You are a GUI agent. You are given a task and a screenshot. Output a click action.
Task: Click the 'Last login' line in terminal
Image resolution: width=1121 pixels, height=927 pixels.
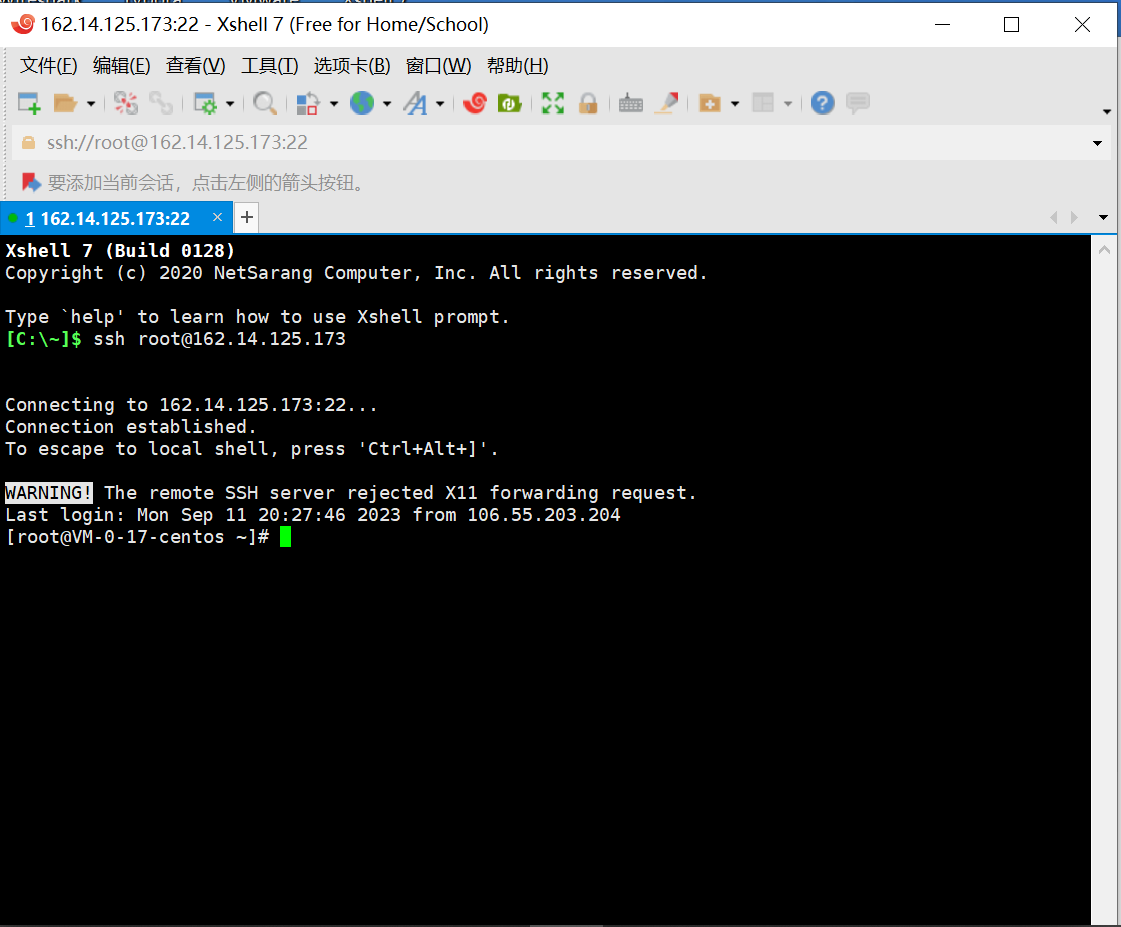tap(312, 515)
